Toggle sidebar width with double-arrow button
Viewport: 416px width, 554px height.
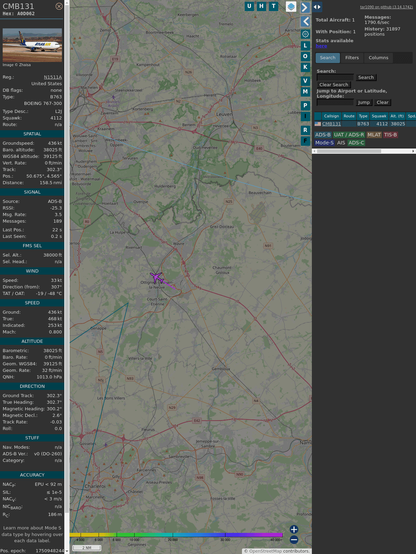[317, 7]
